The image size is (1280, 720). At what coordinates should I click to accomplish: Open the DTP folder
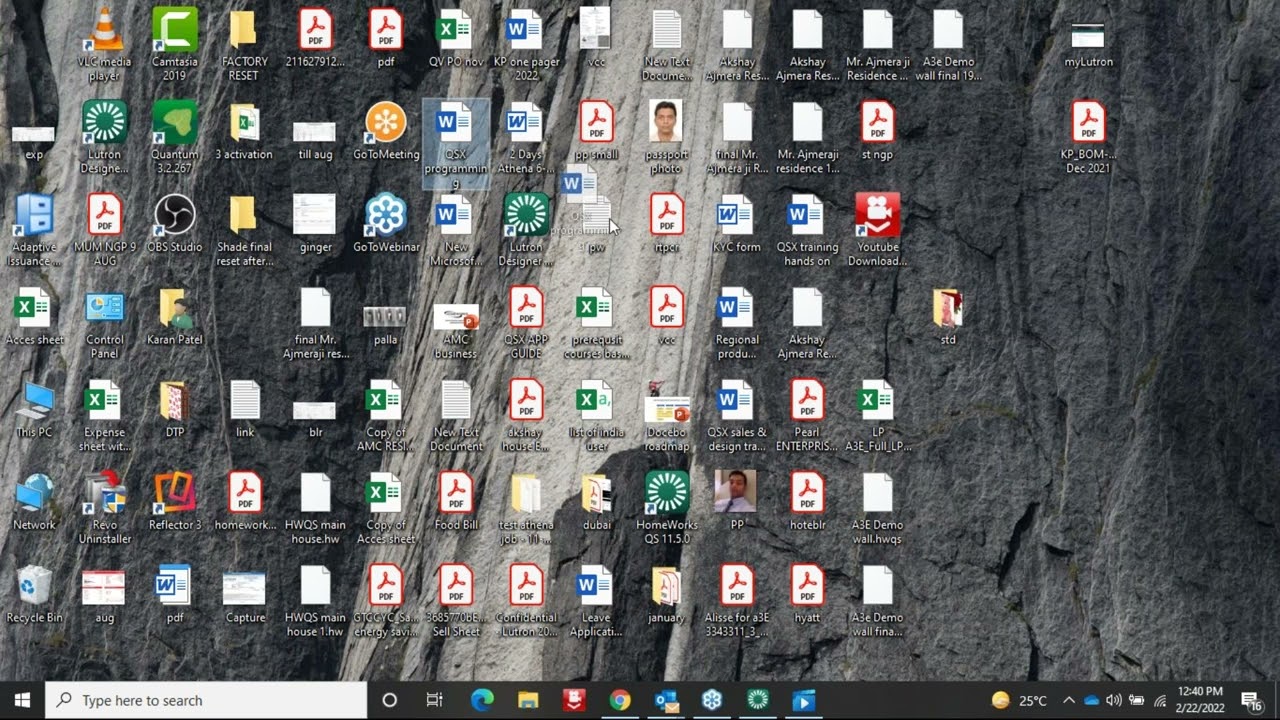pyautogui.click(x=175, y=408)
